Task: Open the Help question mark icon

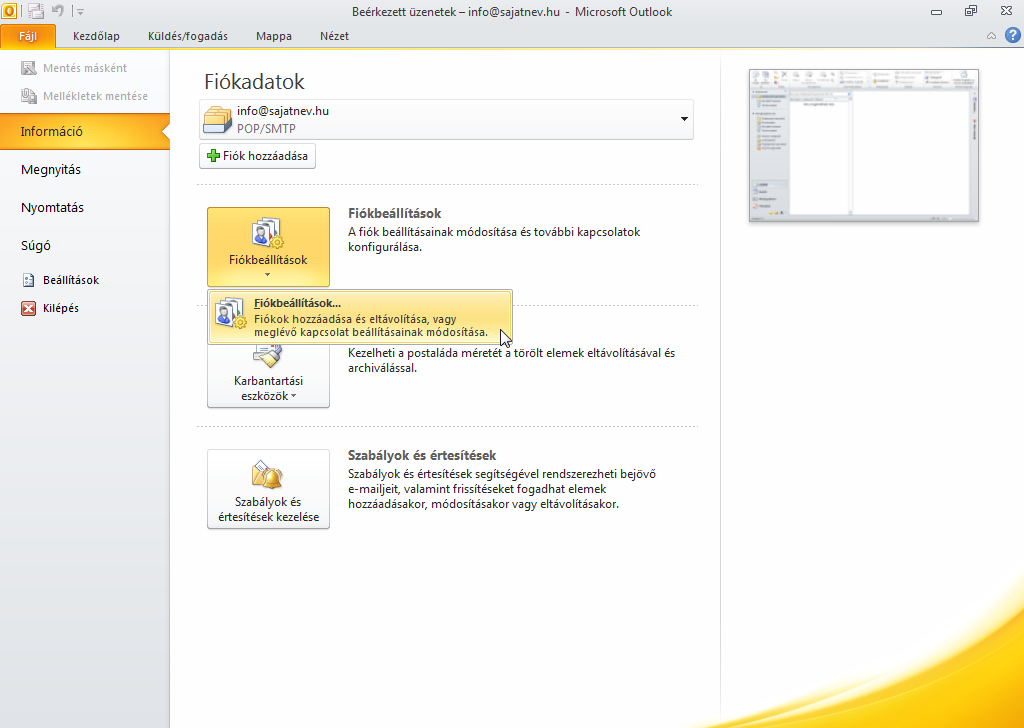Action: (x=1012, y=35)
